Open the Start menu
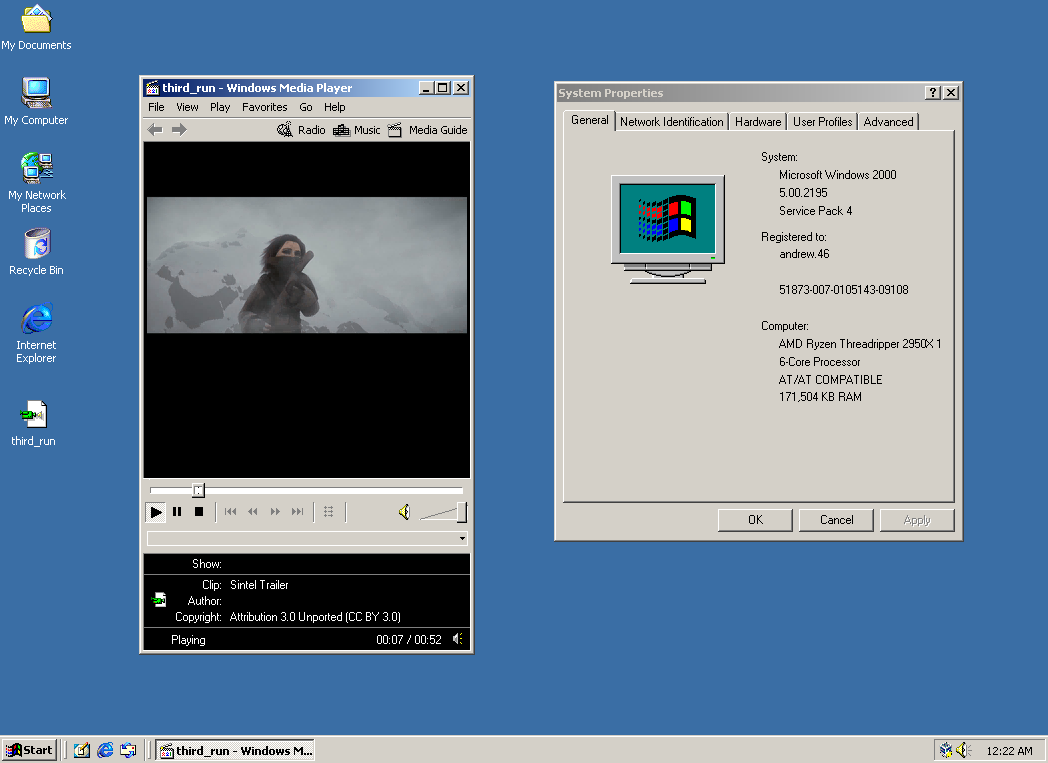1048x763 pixels. click(29, 750)
